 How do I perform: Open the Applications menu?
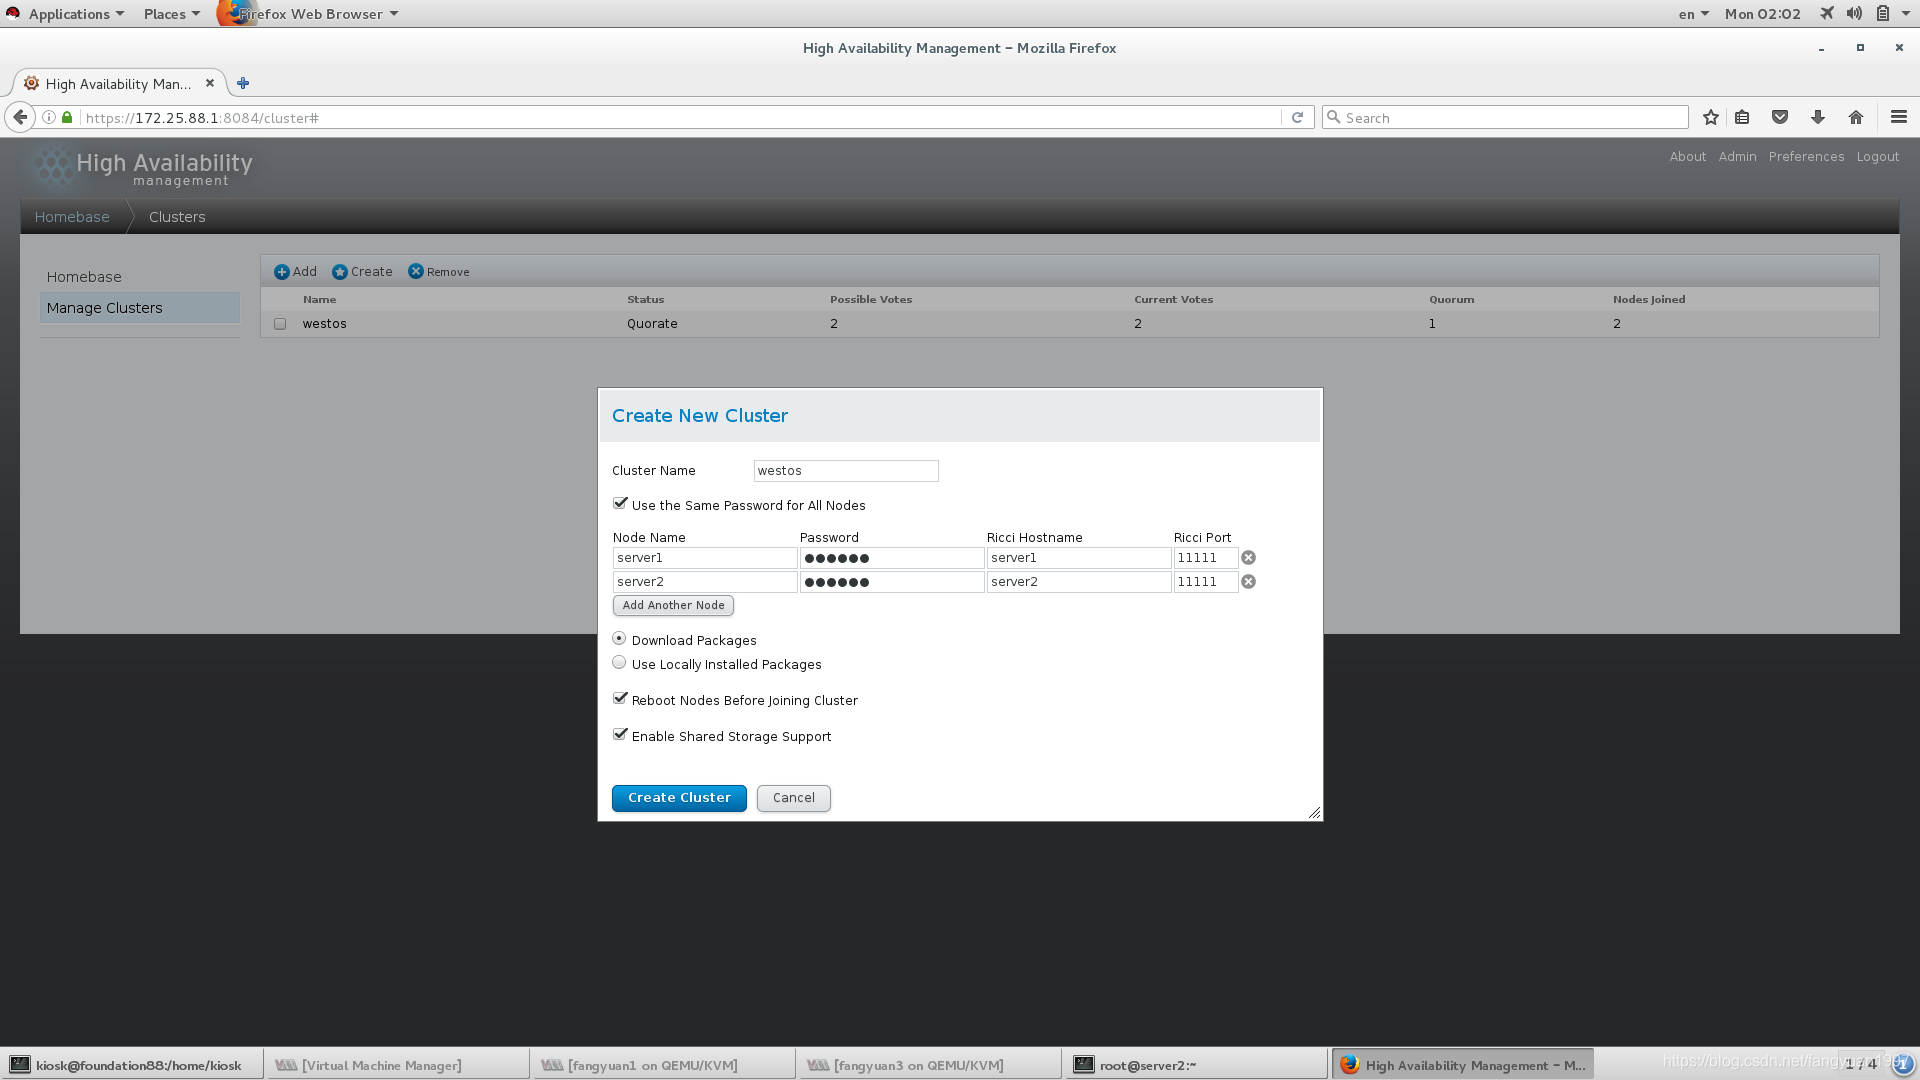coord(68,14)
